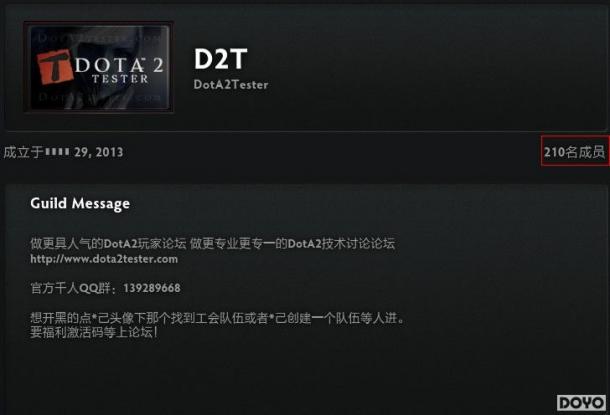Click the DOYO watermark logo
Image resolution: width=610 pixels, height=415 pixels.
tap(581, 403)
